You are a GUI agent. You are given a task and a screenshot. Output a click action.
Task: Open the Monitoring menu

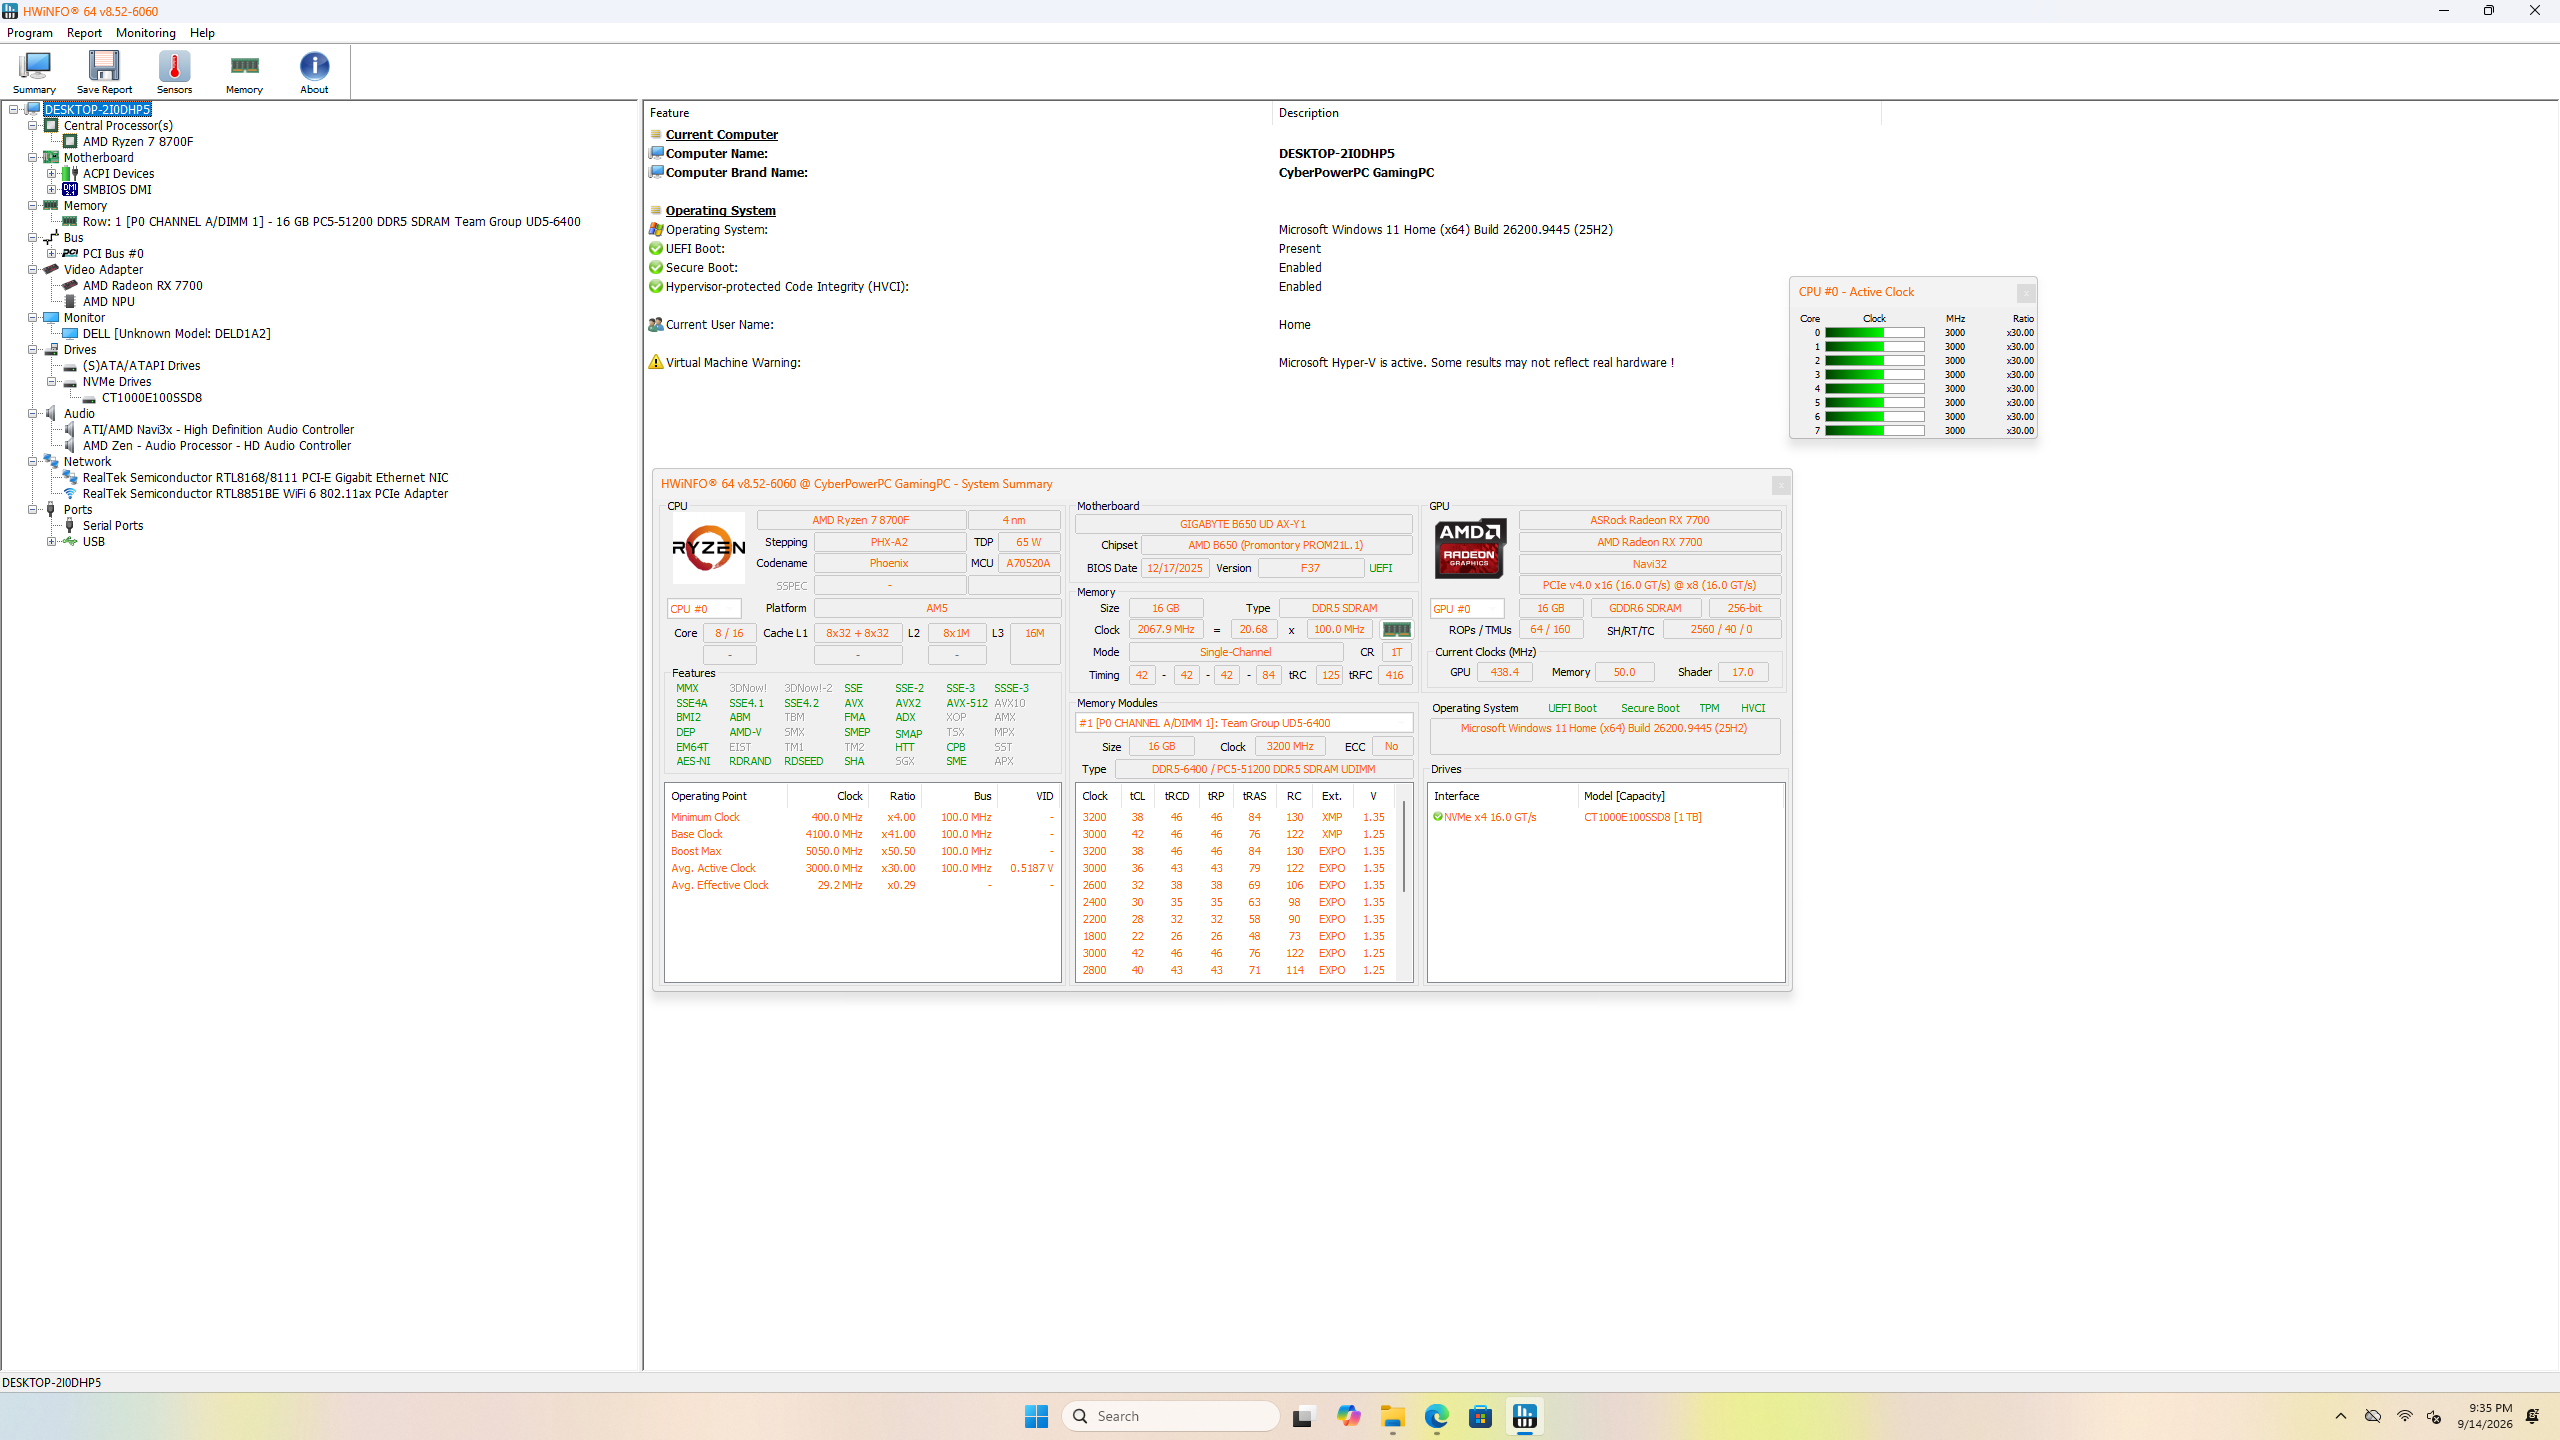click(145, 33)
